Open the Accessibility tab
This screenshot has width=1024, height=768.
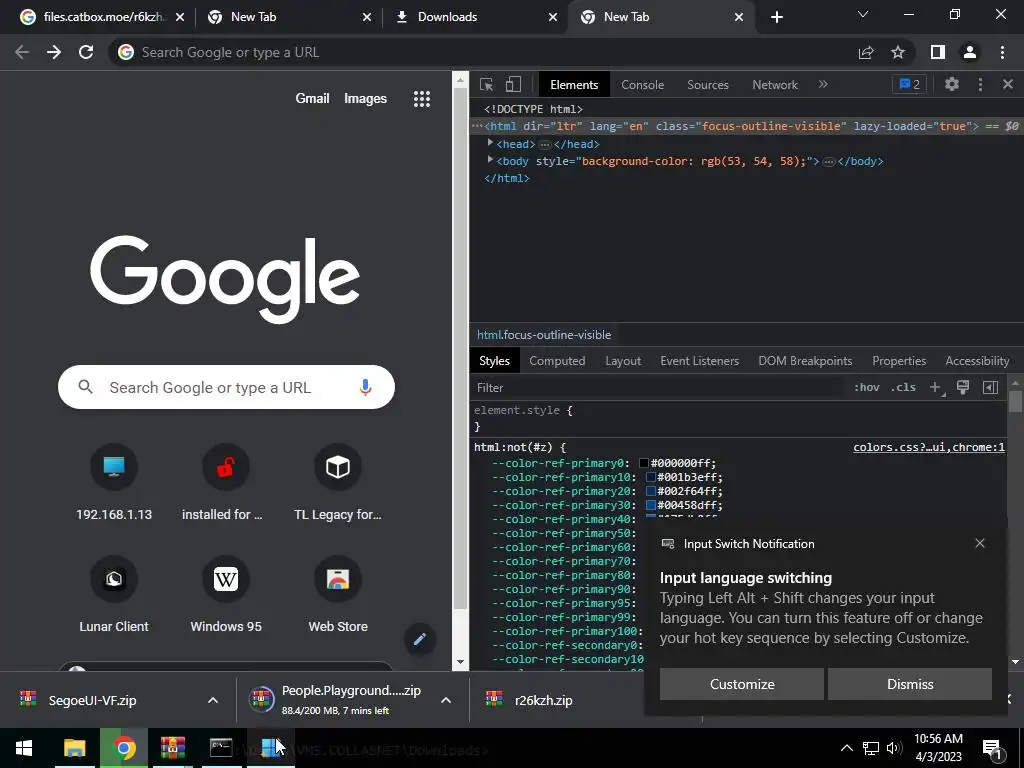pos(977,360)
